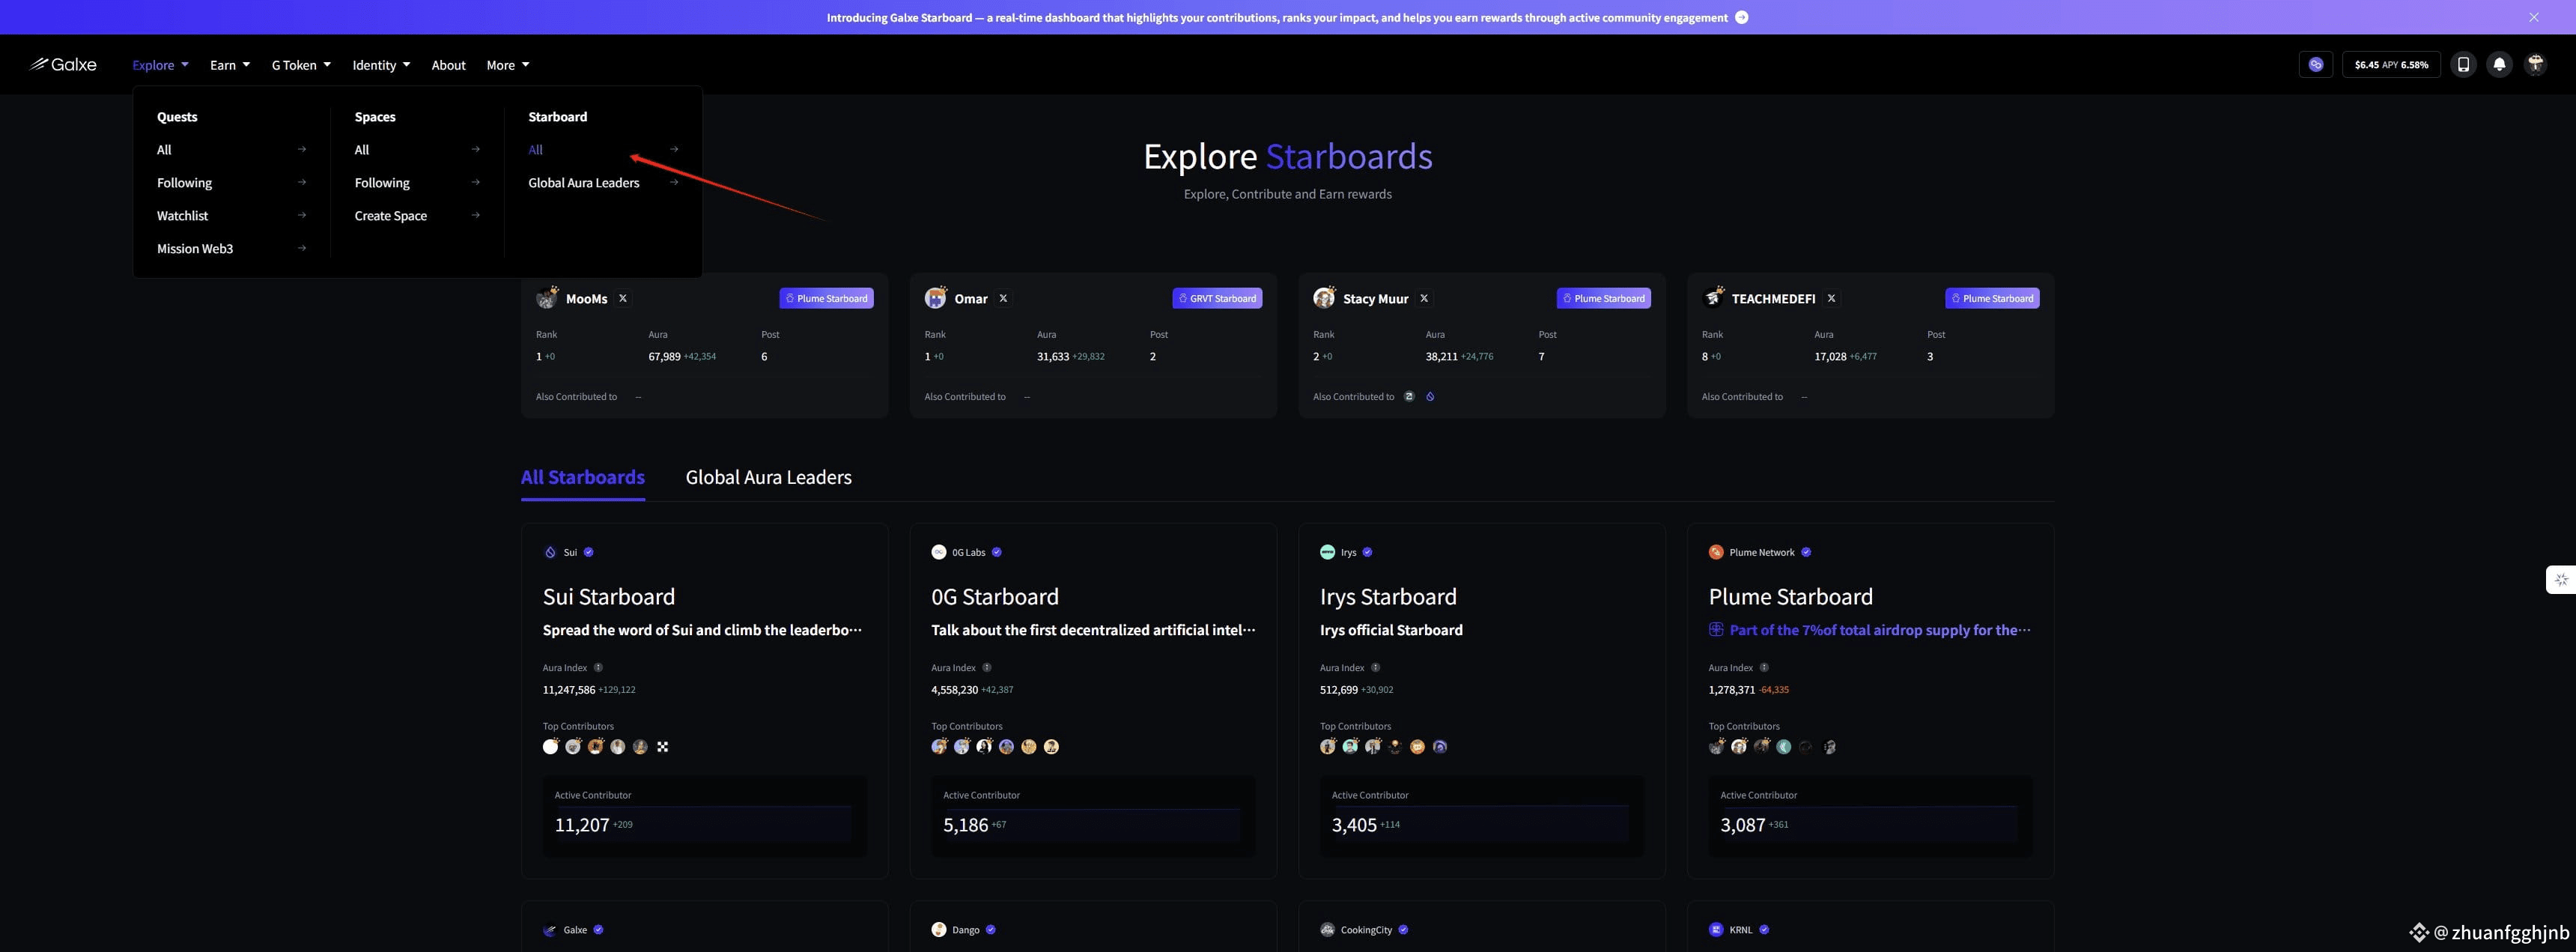Open TEACHMEDEFI's X profile icon
The height and width of the screenshot is (952, 2576).
[x=1831, y=298]
